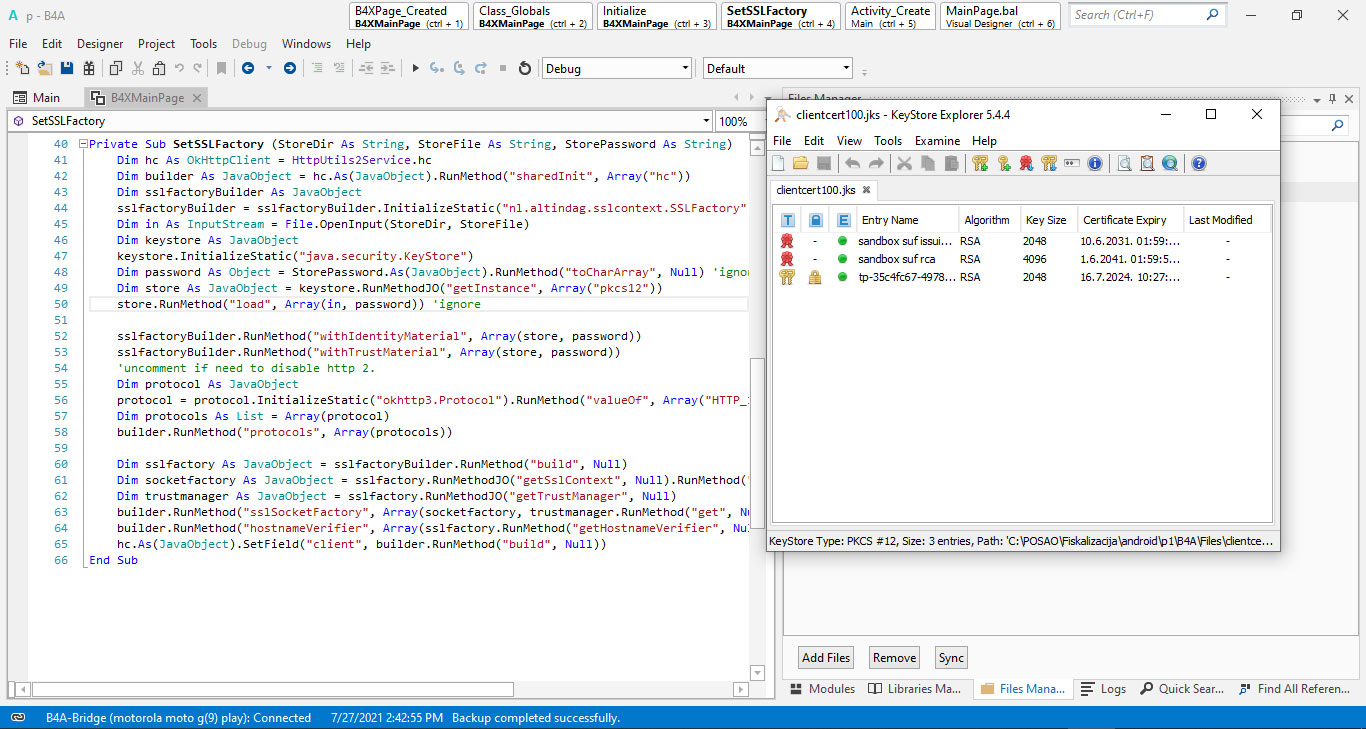Run the B4A project with the play icon
This screenshot has height=729, width=1366.
pyautogui.click(x=416, y=69)
